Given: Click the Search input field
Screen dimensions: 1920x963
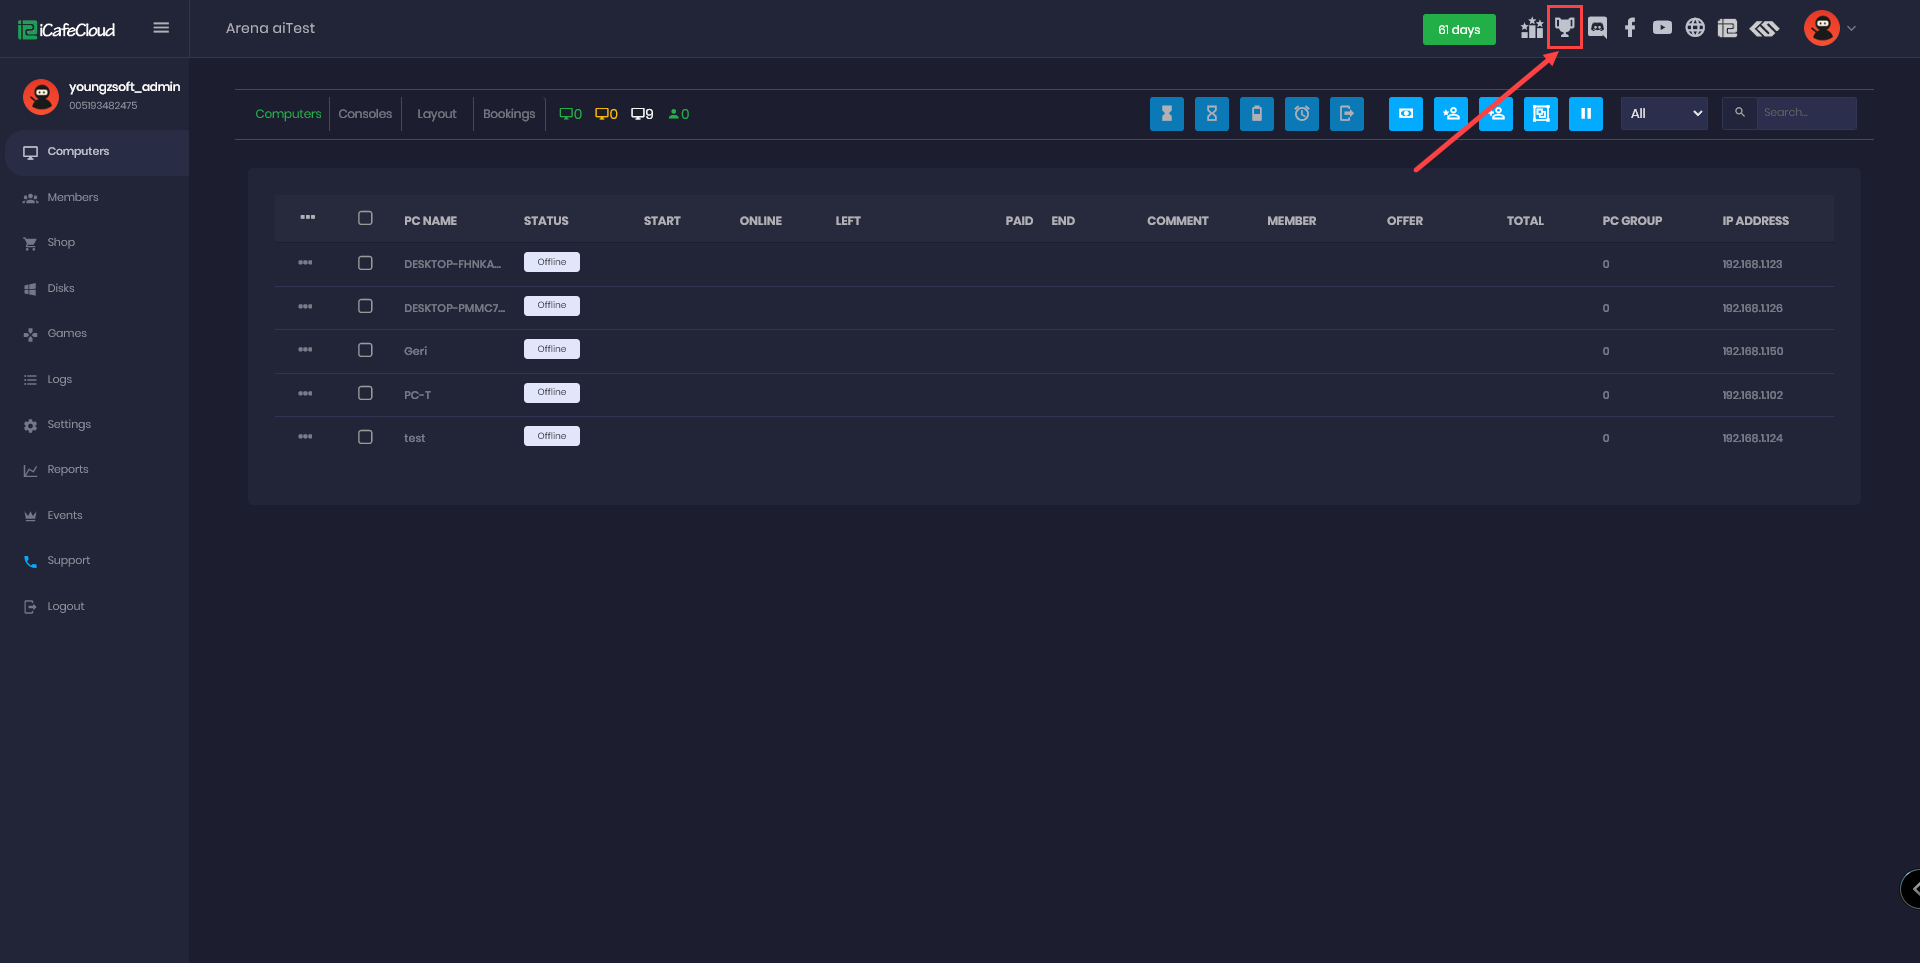Looking at the screenshot, I should click(1805, 113).
